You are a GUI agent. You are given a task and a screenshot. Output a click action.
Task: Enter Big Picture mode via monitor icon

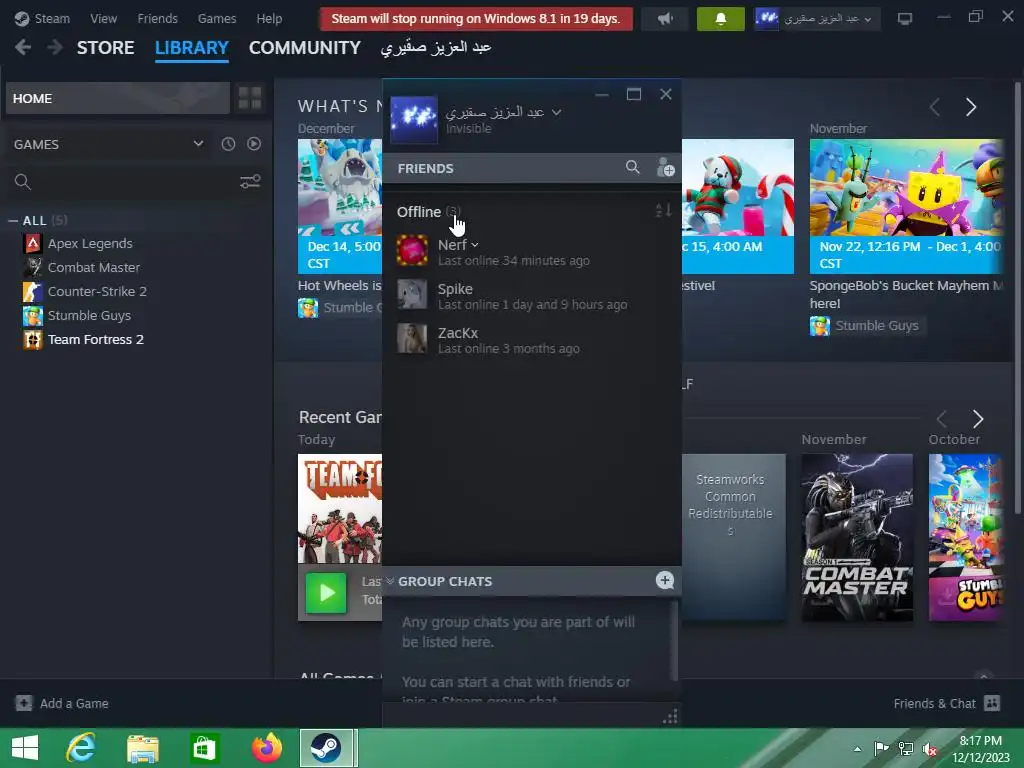[x=904, y=18]
